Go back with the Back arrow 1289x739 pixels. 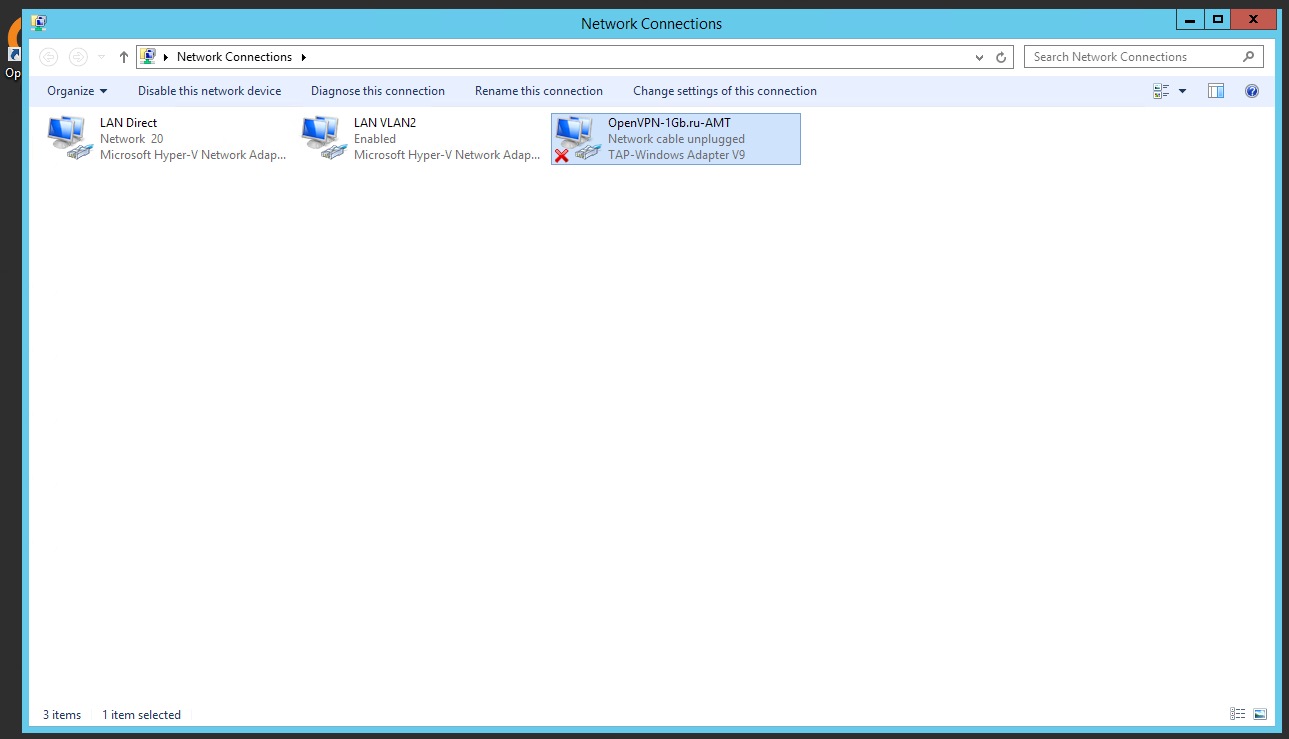(48, 57)
